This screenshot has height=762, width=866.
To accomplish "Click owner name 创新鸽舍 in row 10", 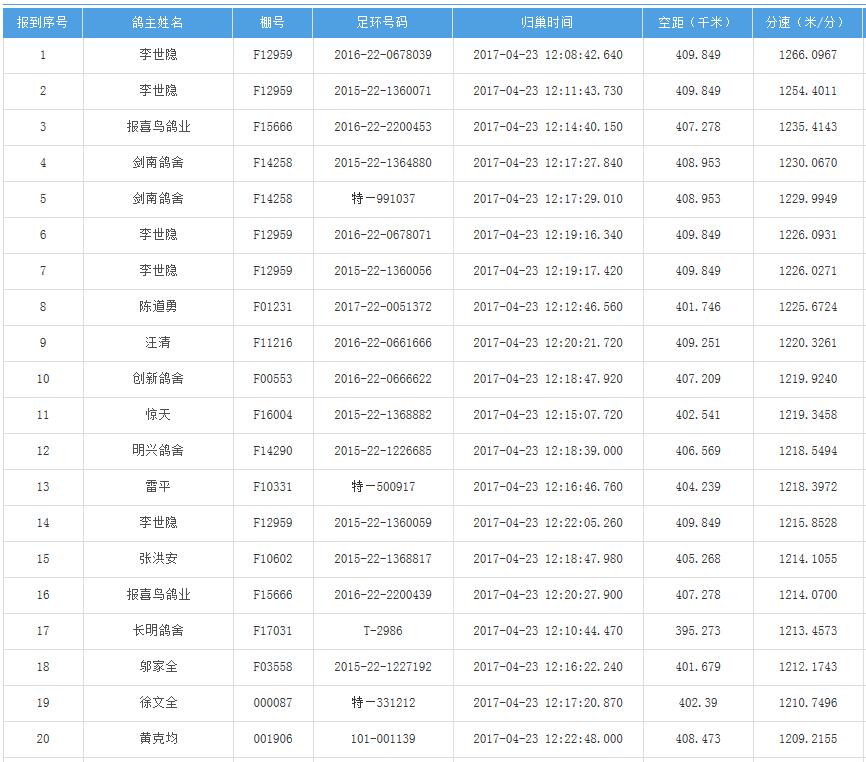I will pos(158,379).
